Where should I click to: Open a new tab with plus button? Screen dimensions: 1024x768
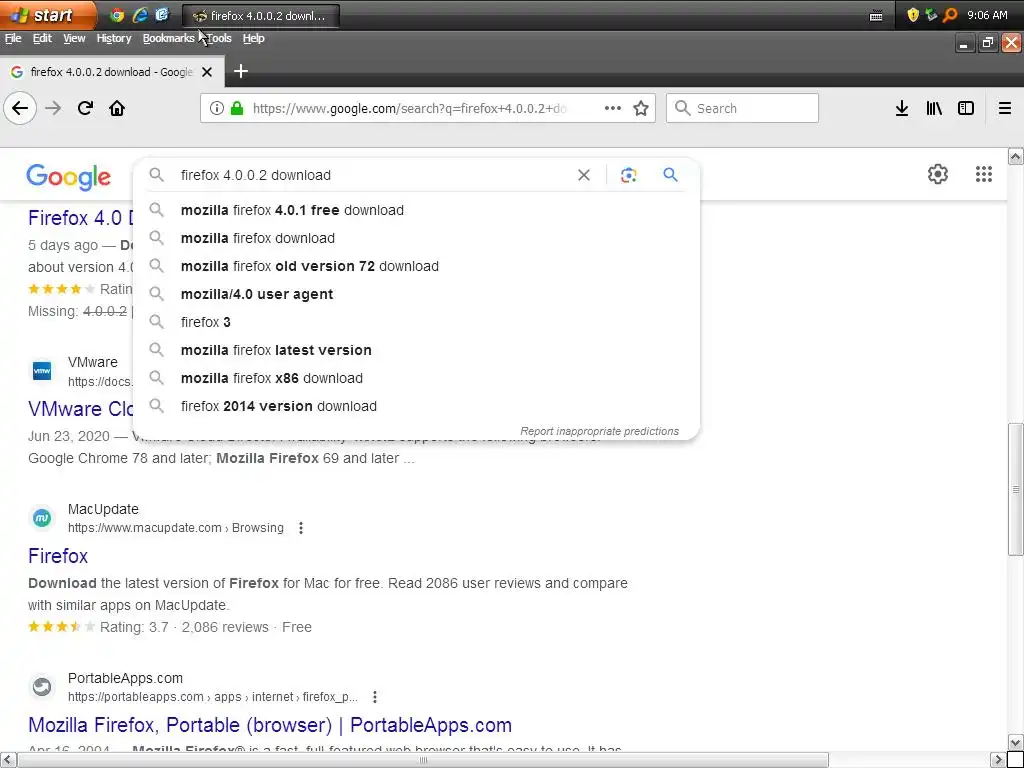240,71
